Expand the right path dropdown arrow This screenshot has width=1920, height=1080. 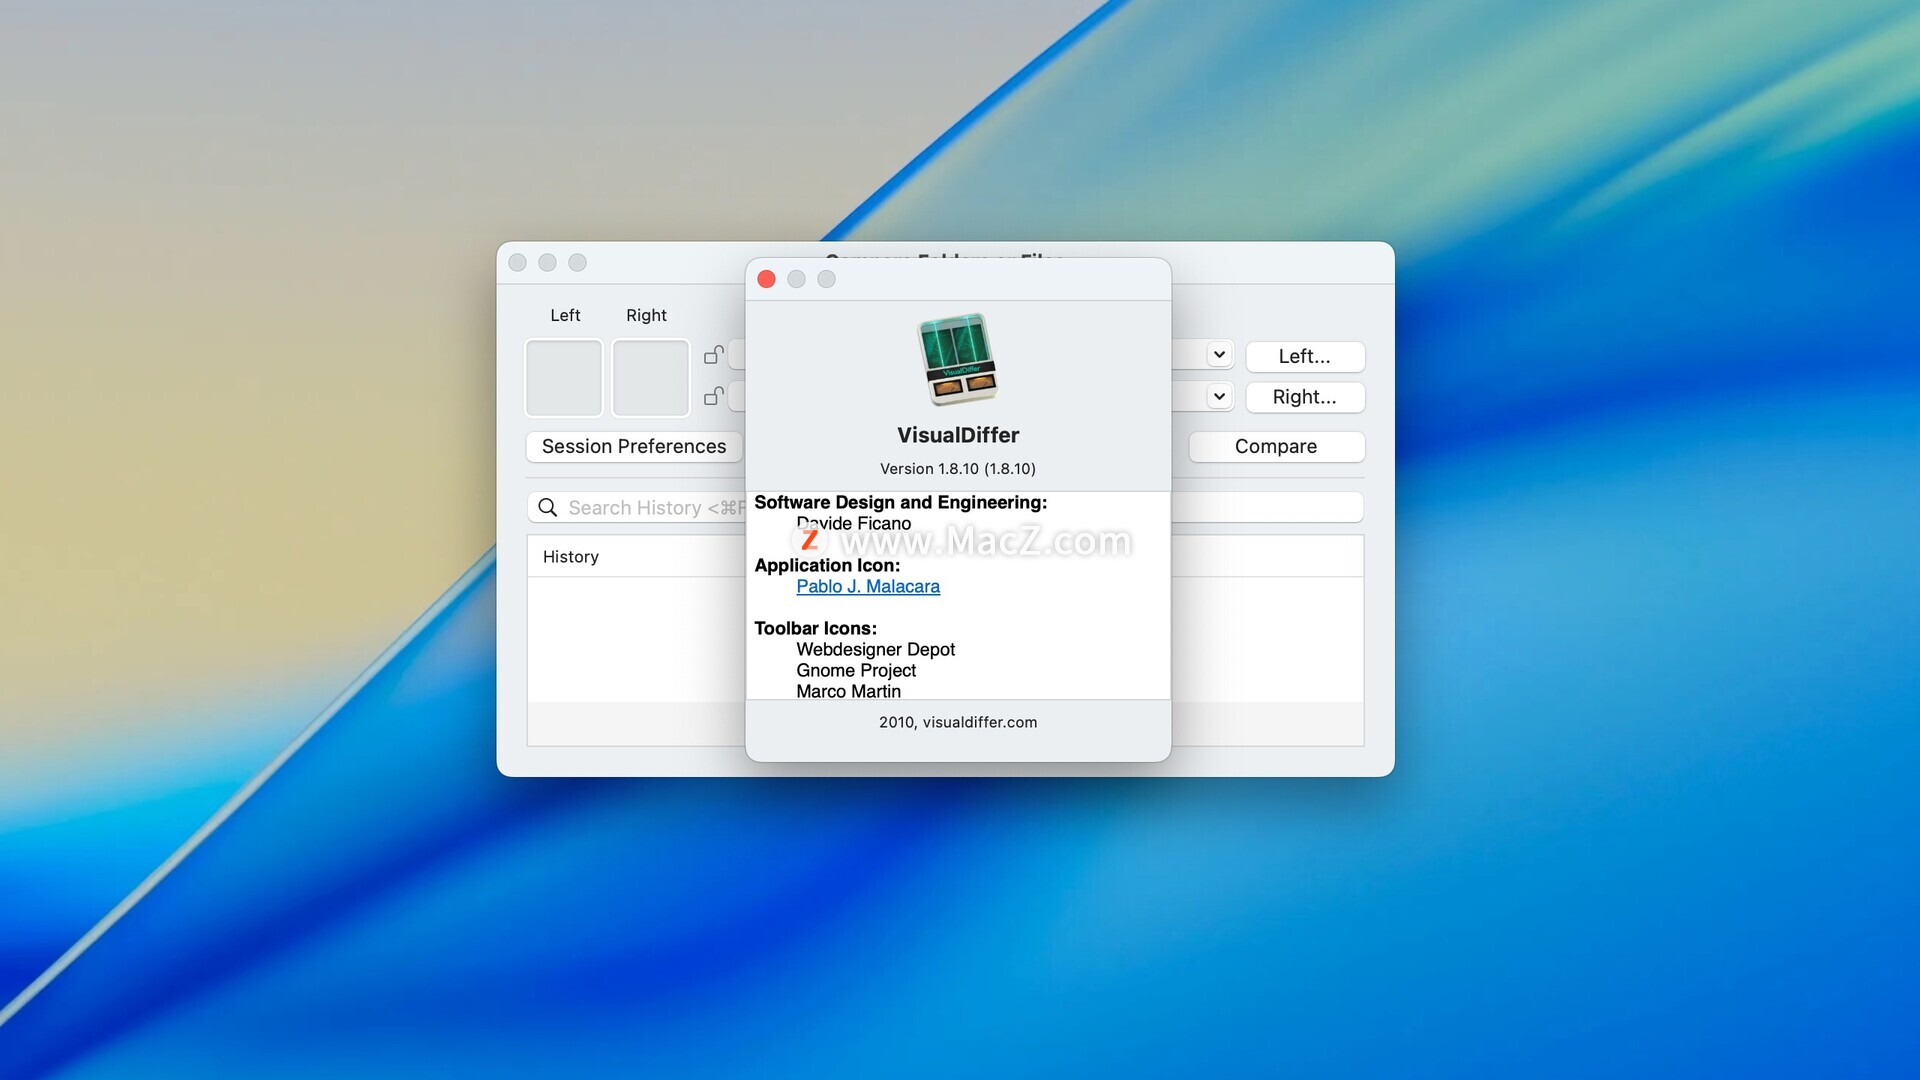[1219, 397]
